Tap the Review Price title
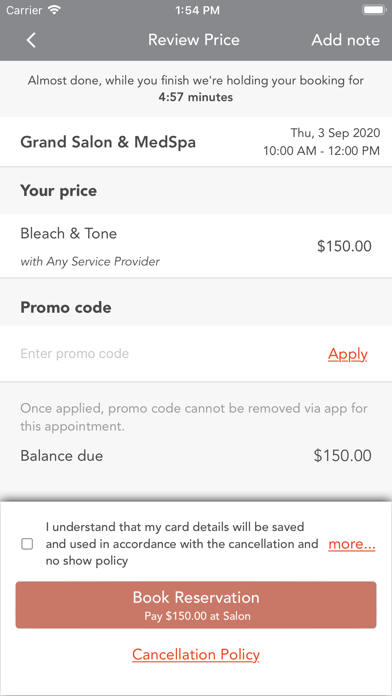 coord(194,40)
